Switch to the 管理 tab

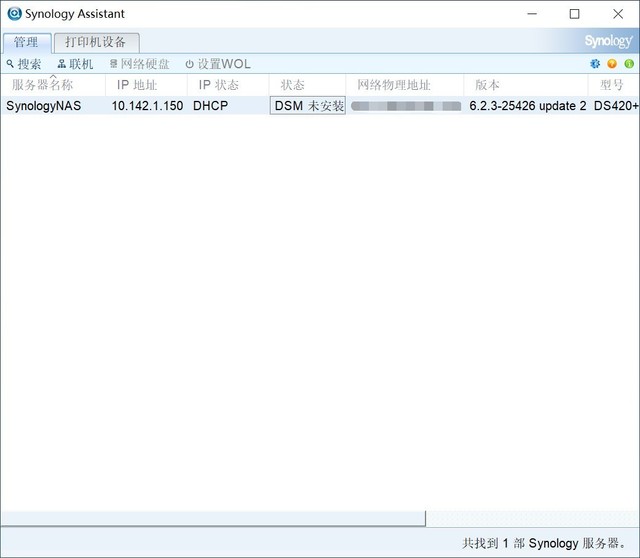(27, 42)
